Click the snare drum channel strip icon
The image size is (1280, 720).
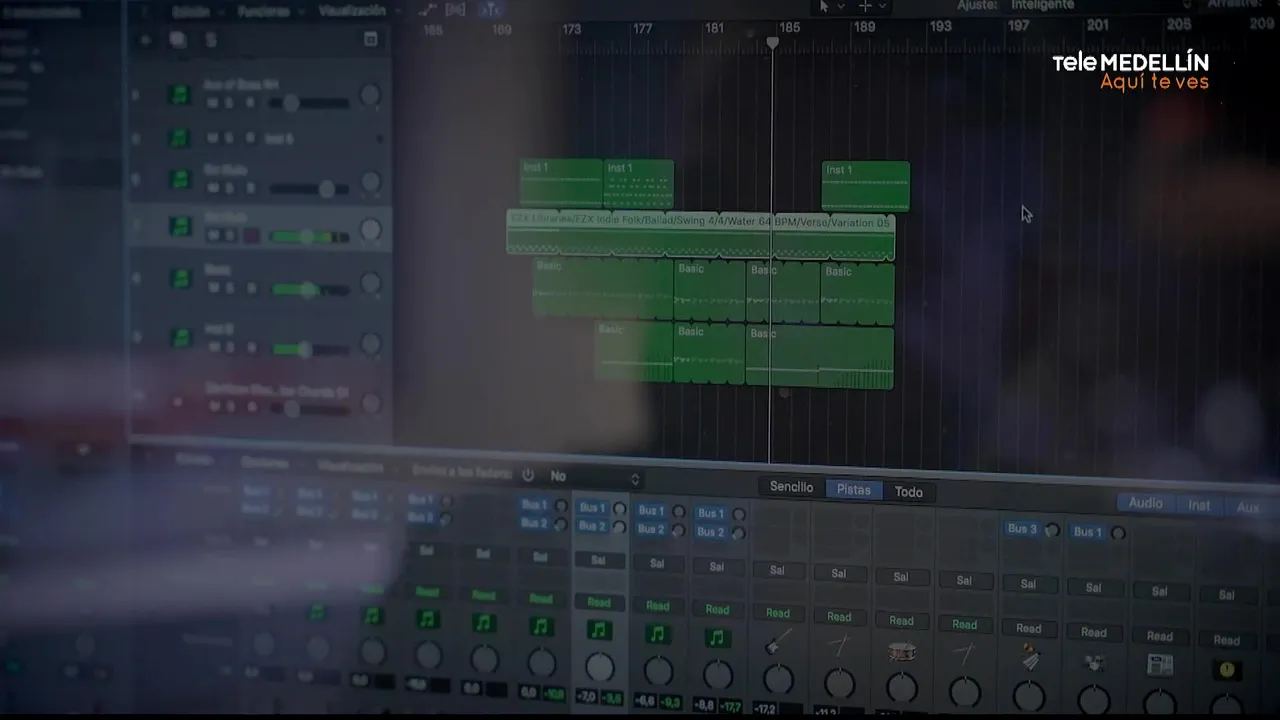901,651
